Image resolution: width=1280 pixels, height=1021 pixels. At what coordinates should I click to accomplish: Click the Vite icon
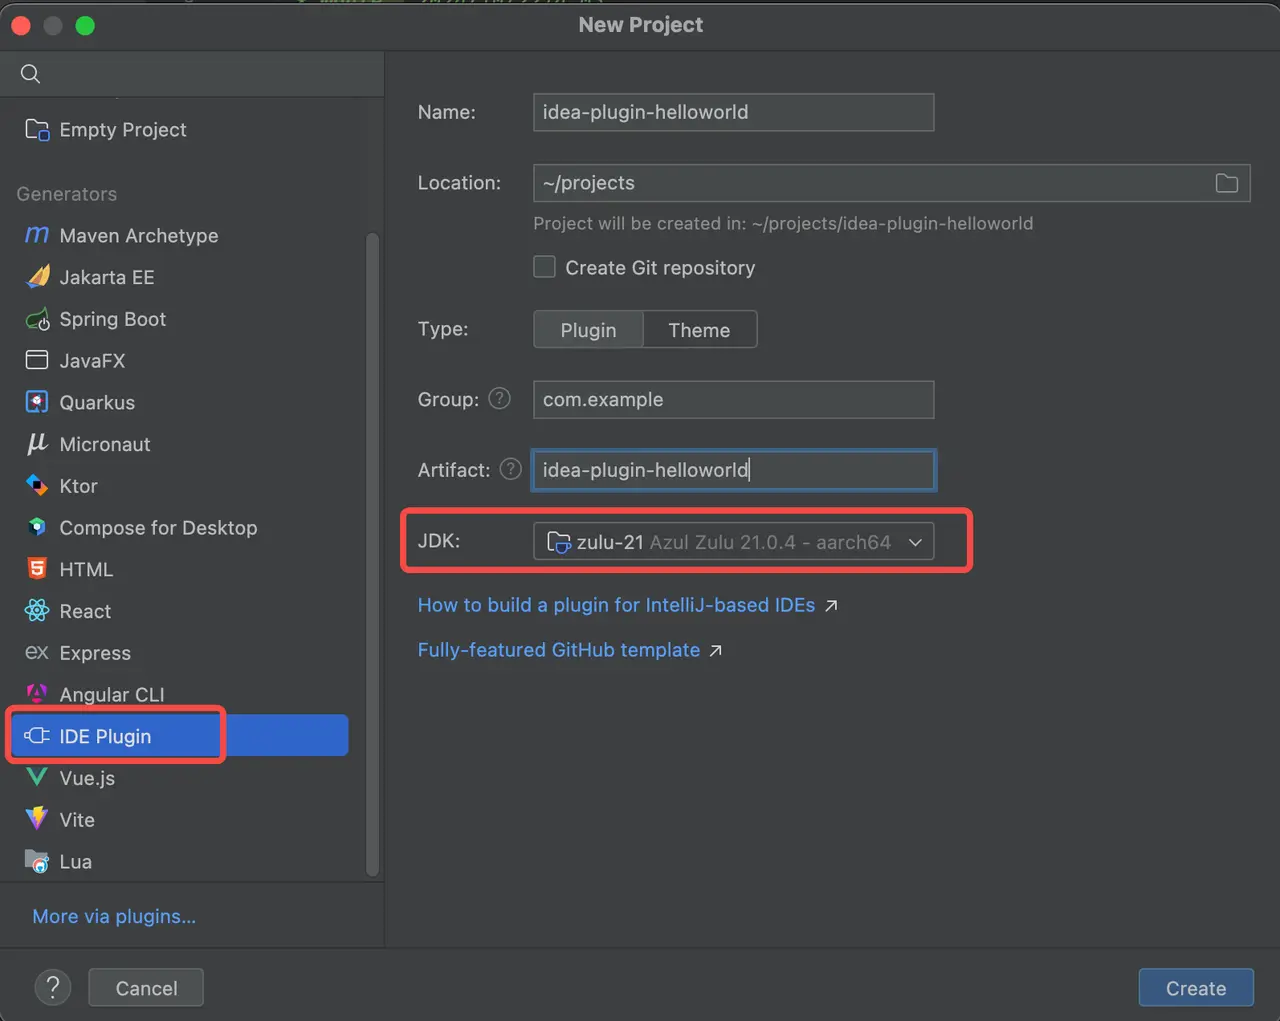pyautogui.click(x=37, y=819)
